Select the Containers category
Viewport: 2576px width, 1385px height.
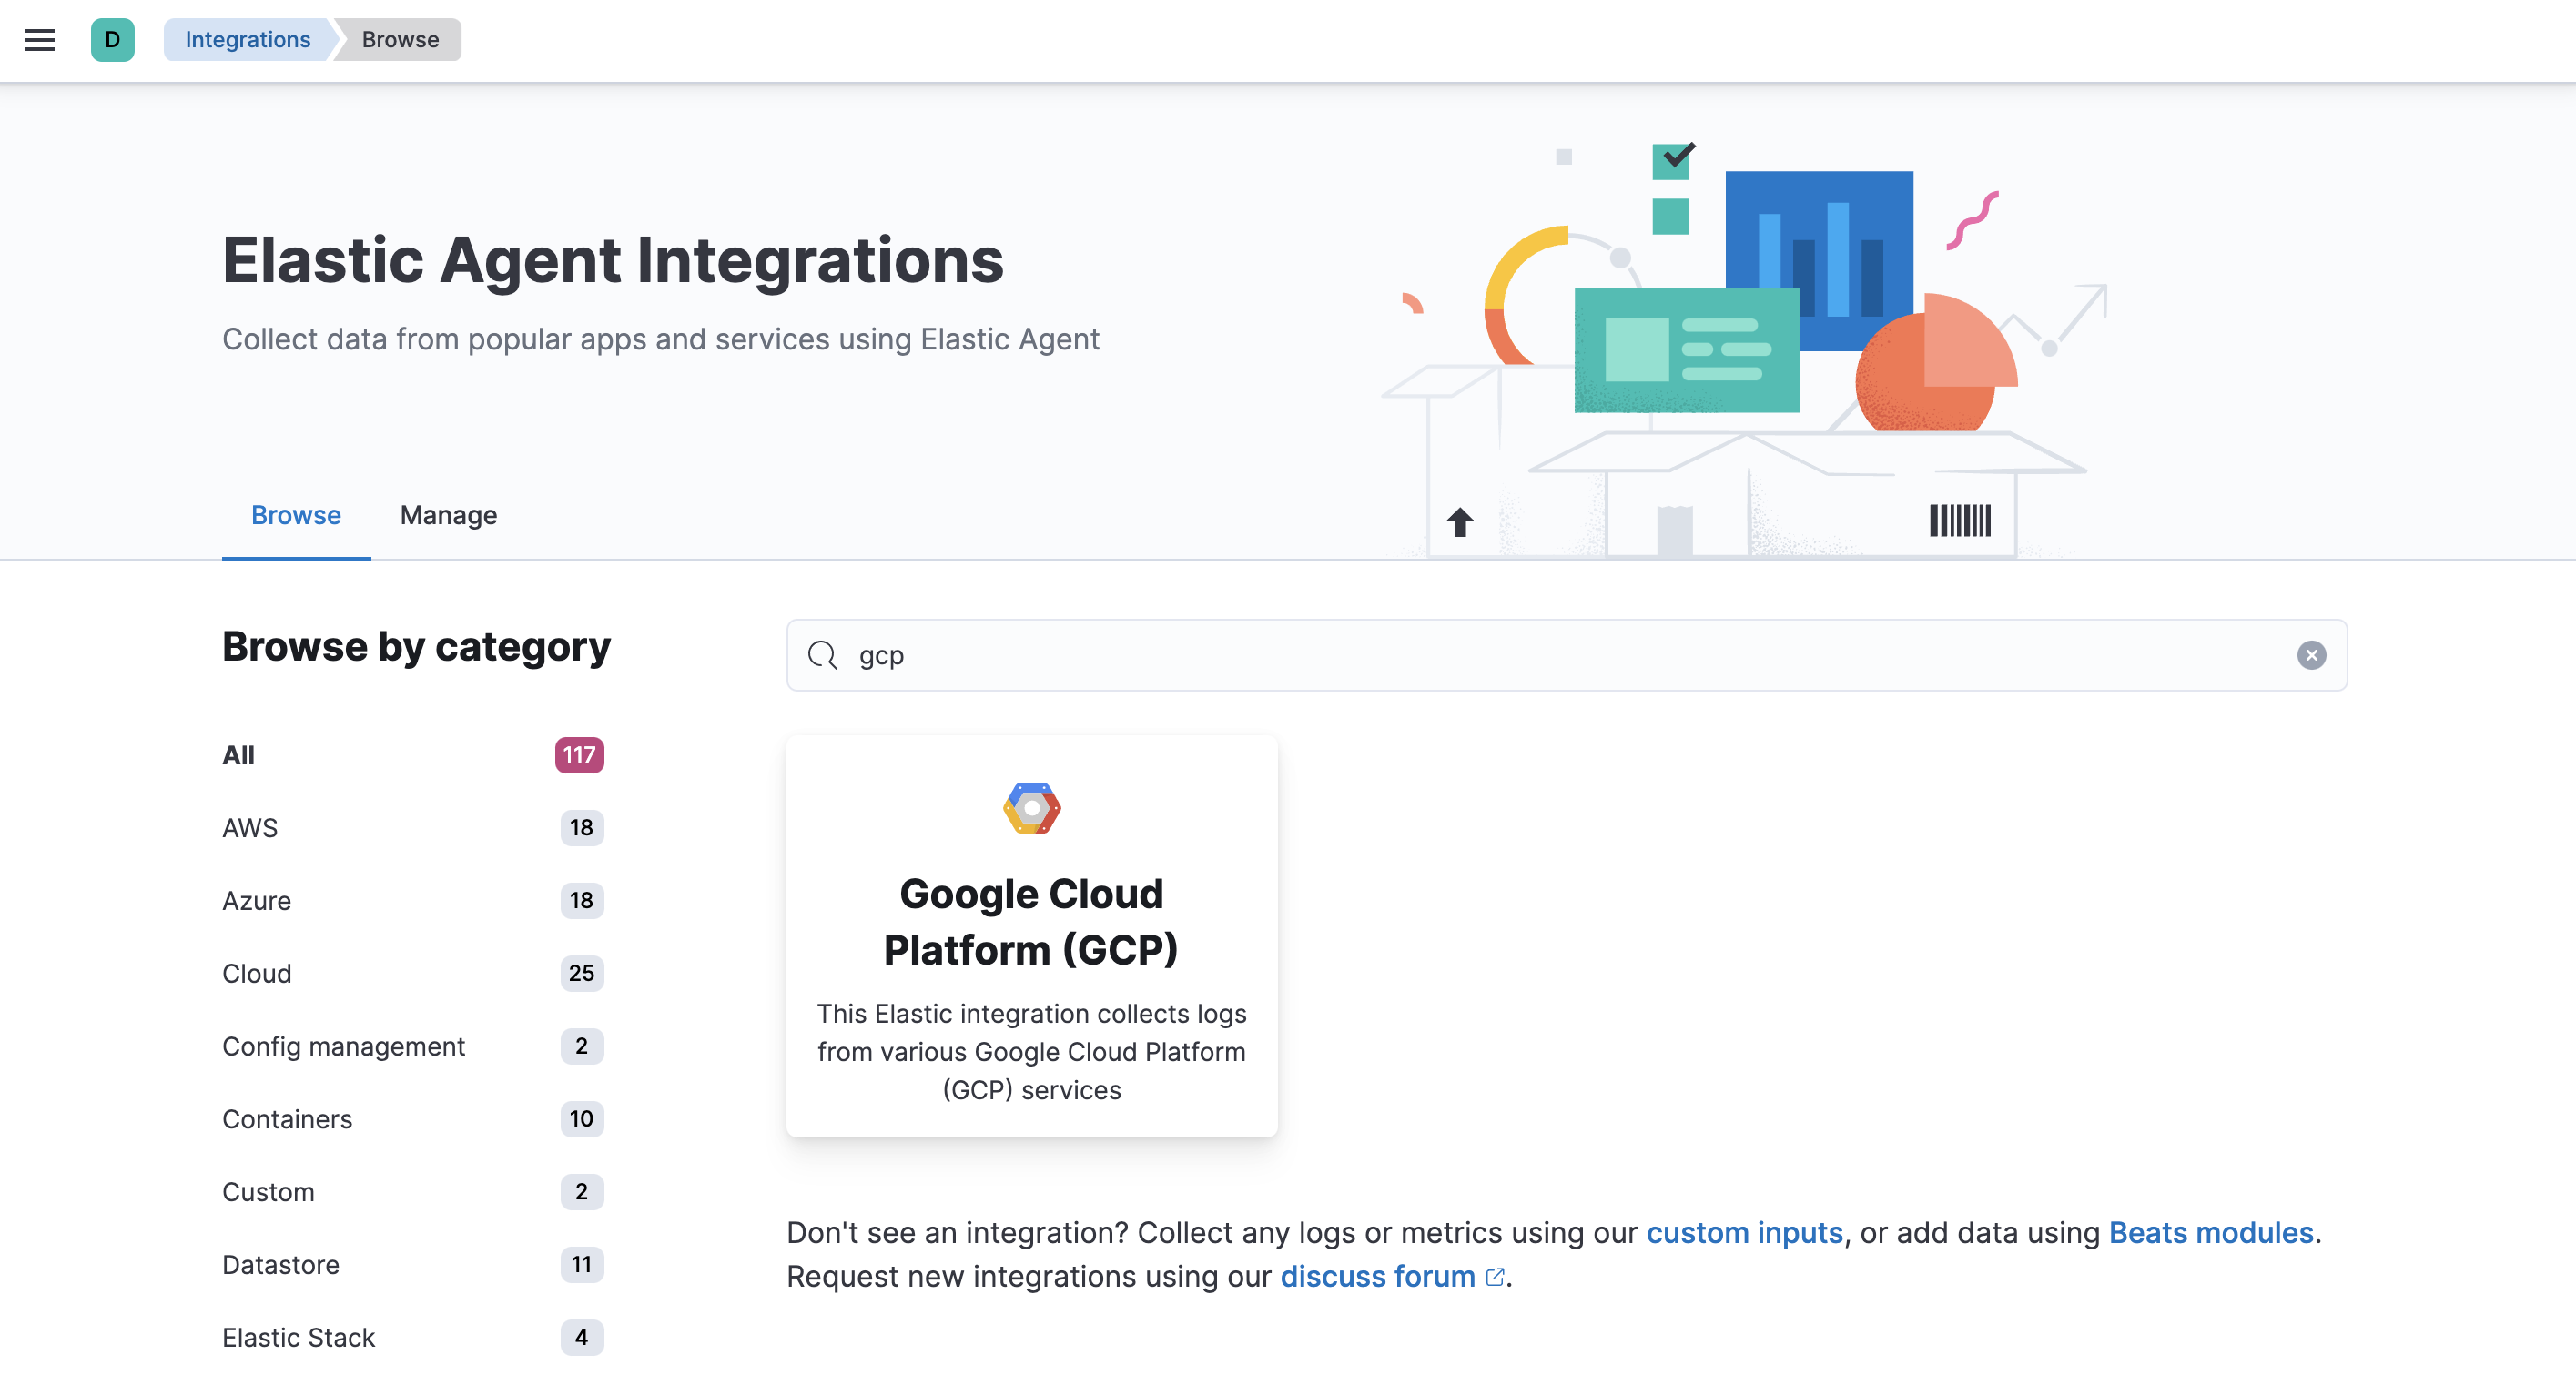coord(287,1119)
